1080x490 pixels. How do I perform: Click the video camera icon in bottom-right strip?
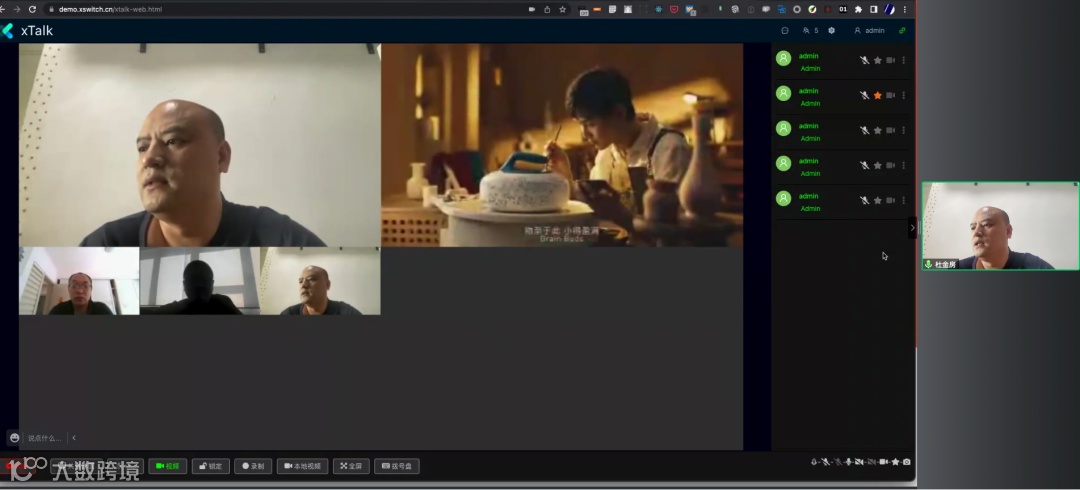tap(883, 462)
